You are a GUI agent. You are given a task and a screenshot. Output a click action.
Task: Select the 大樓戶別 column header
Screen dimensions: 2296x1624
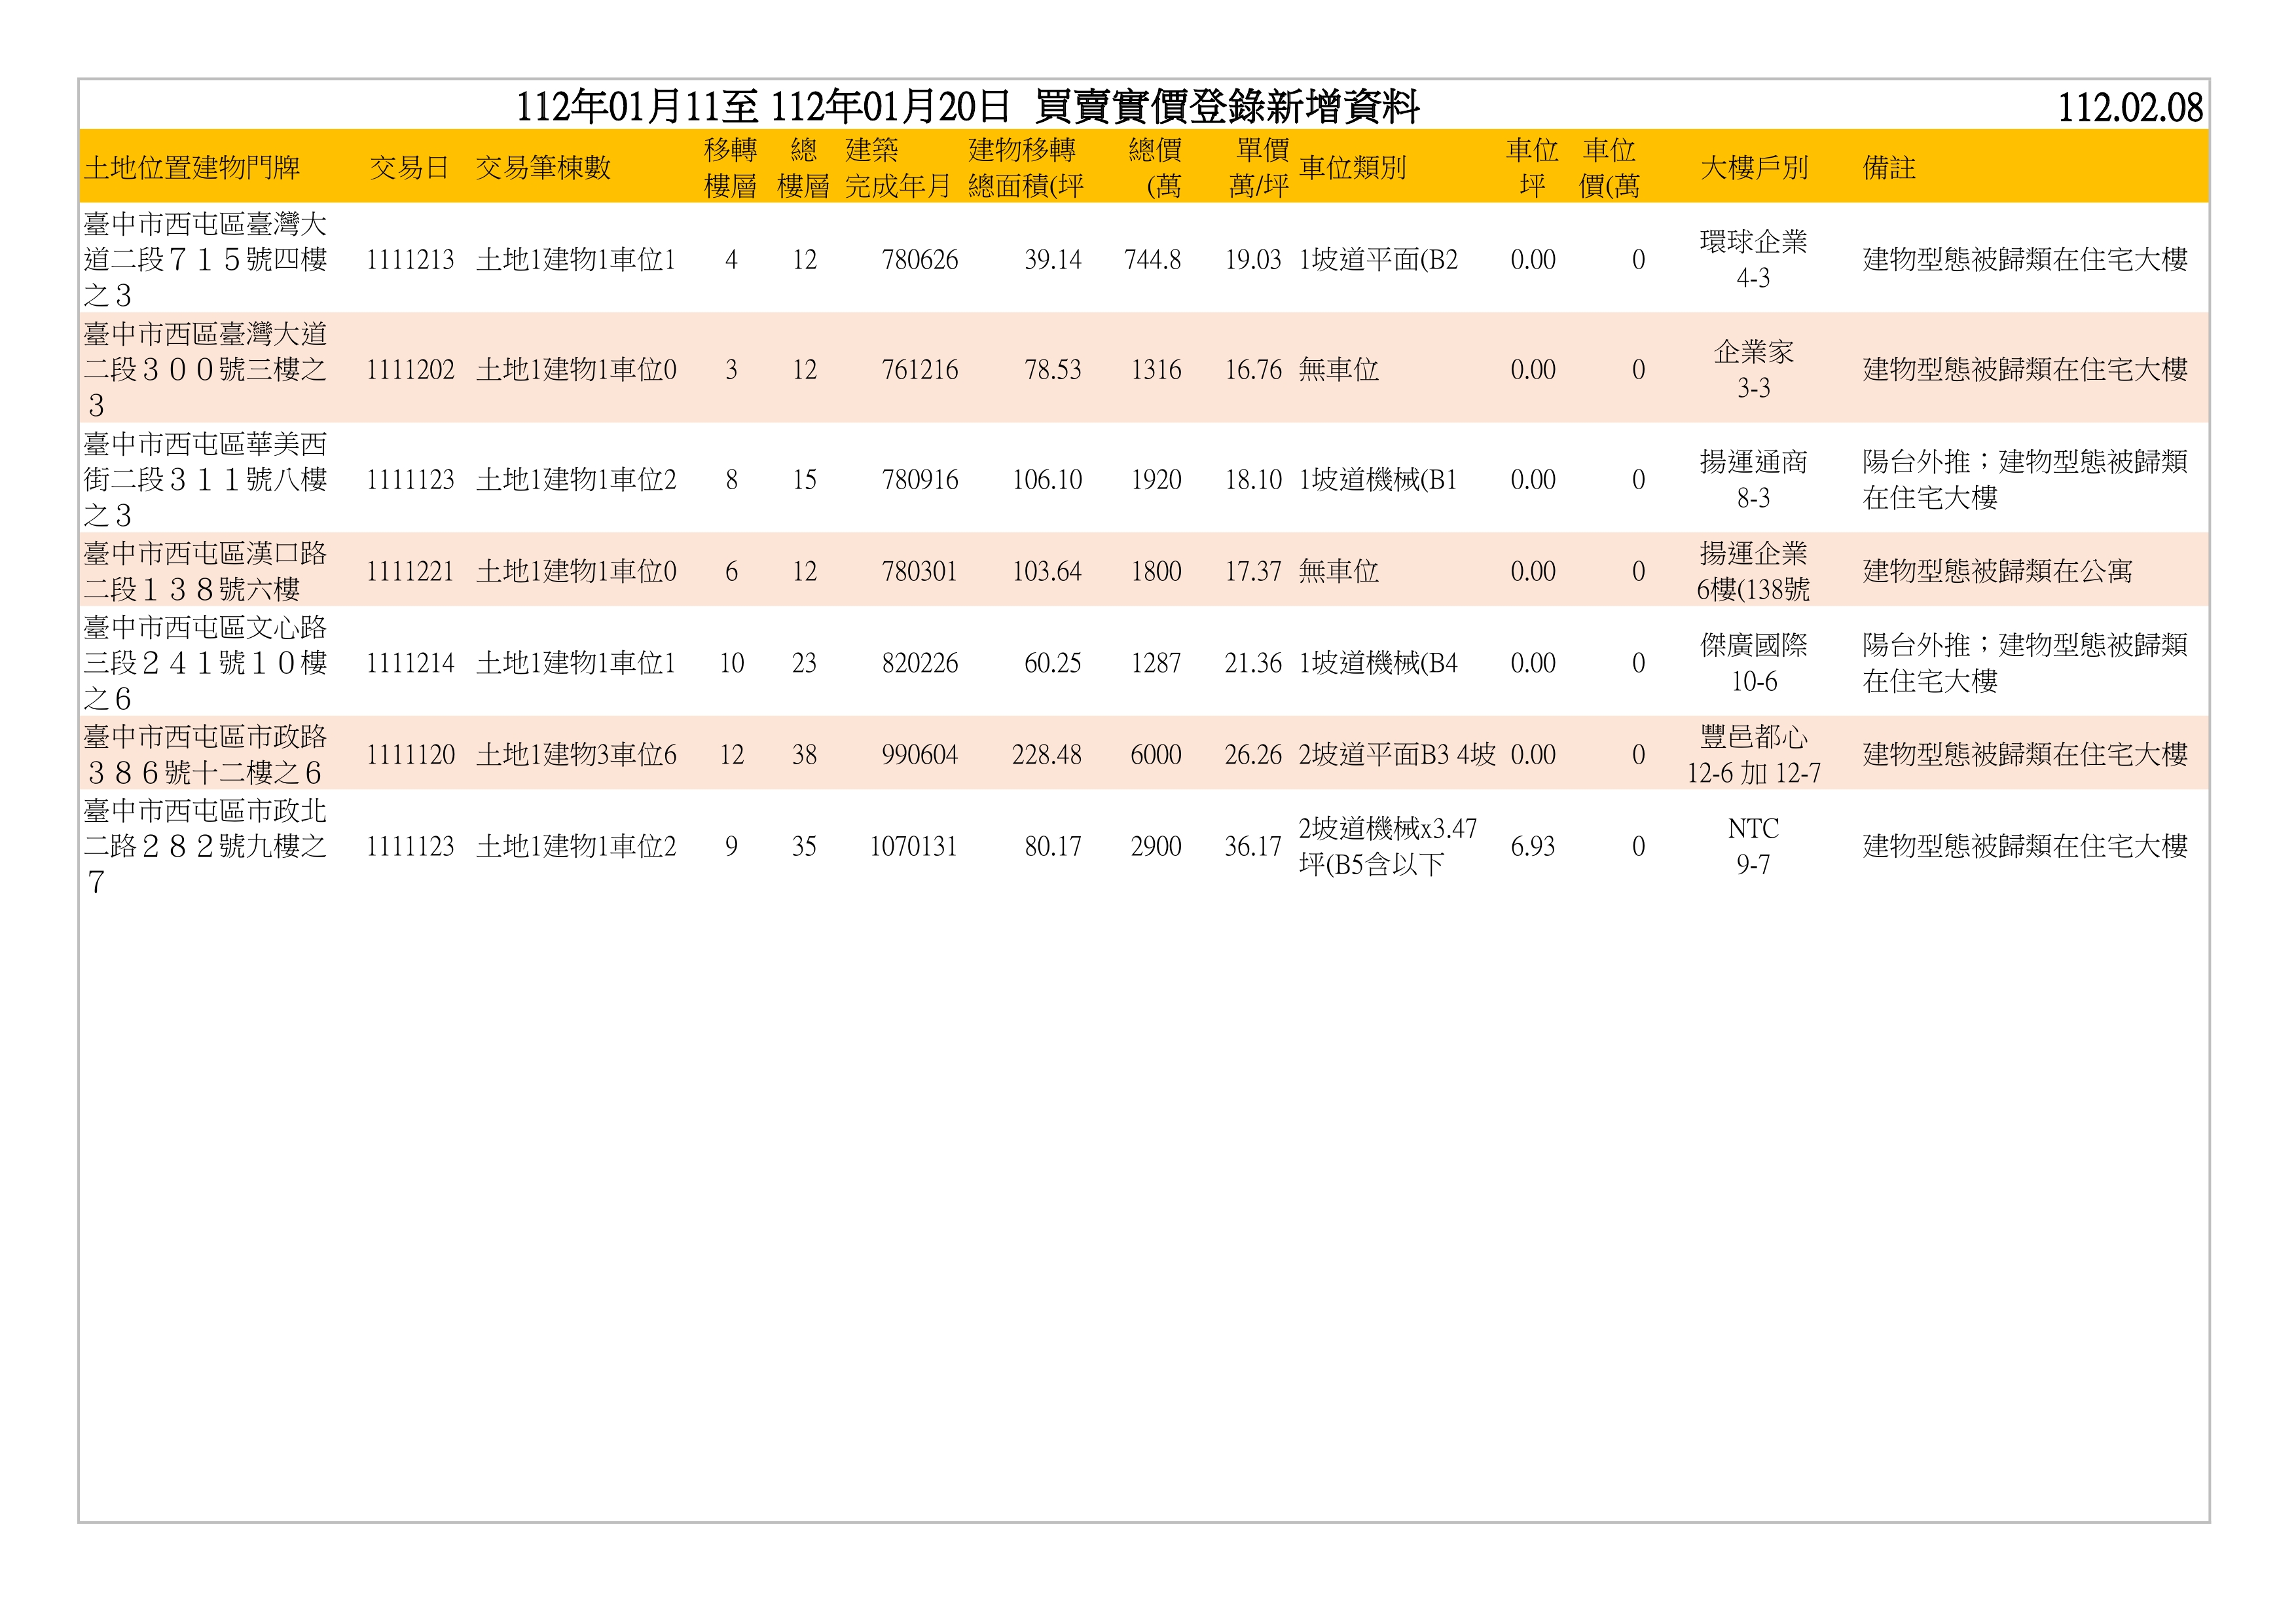(x=1754, y=167)
